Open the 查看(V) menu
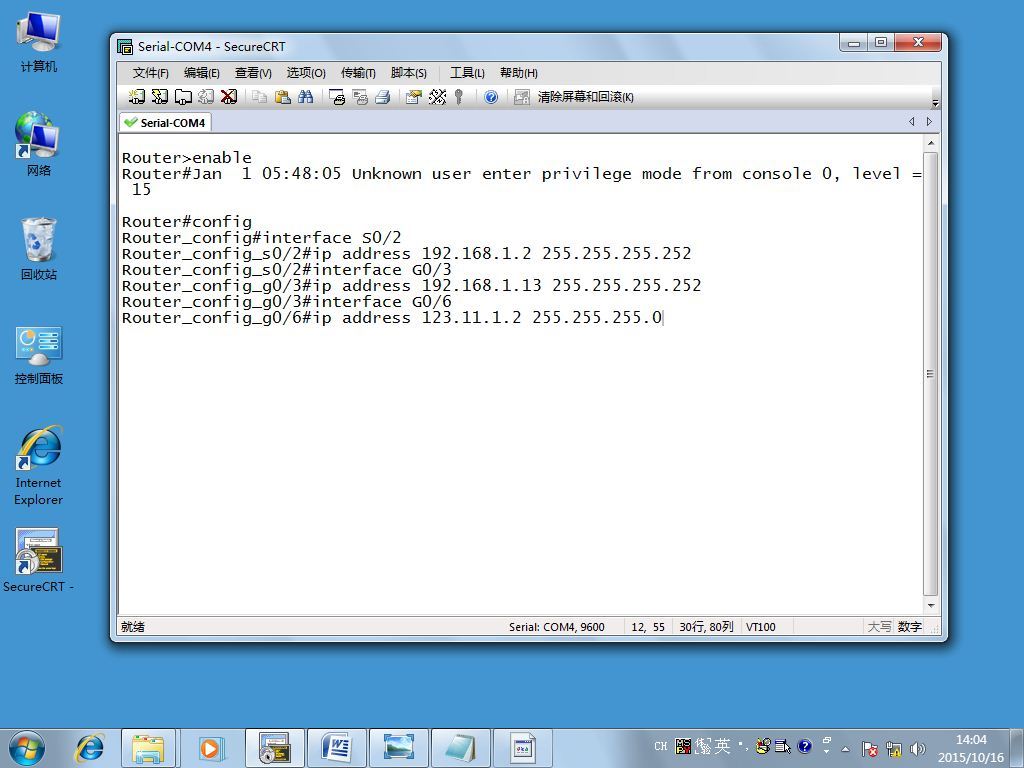This screenshot has width=1024, height=768. tap(253, 72)
